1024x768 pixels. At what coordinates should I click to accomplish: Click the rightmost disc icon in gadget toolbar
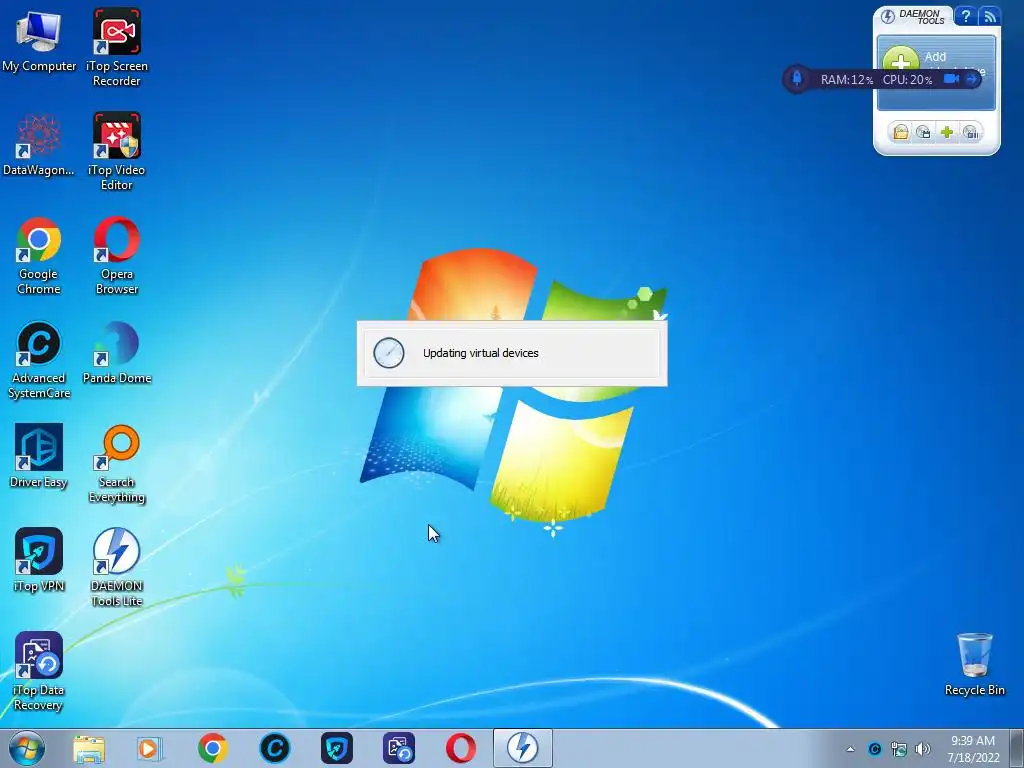click(x=971, y=133)
